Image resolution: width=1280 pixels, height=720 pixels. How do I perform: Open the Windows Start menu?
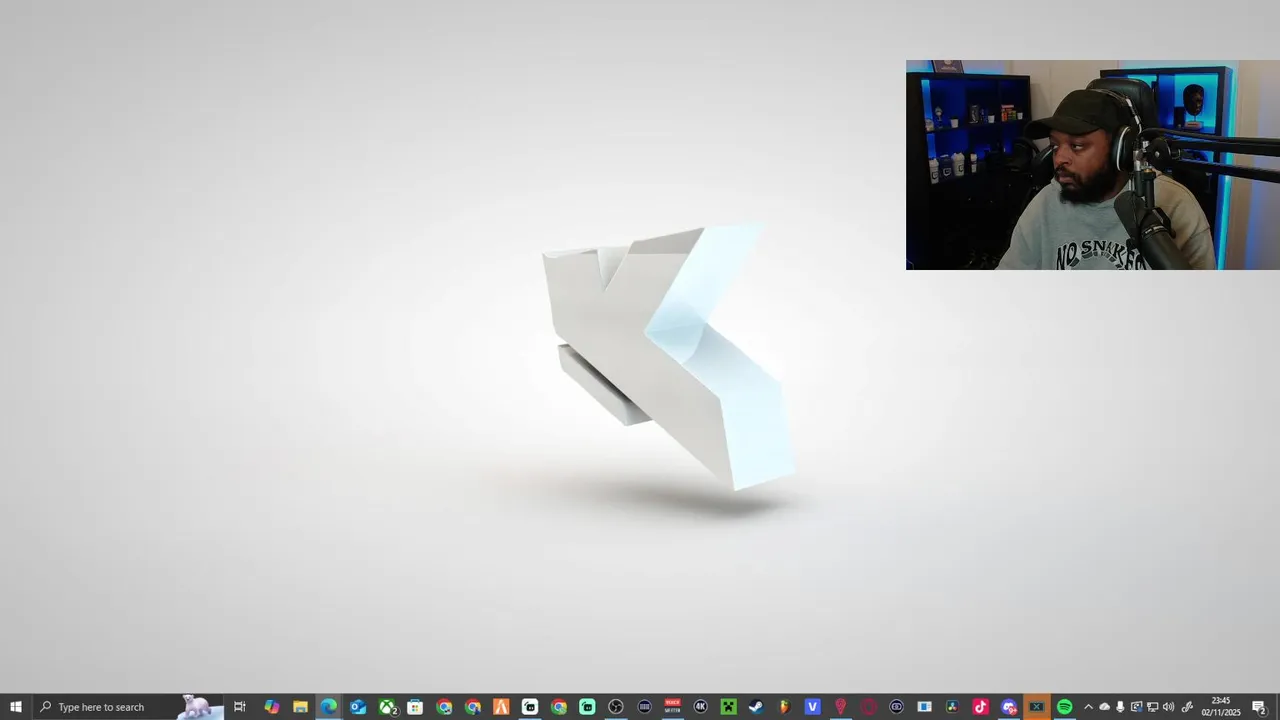pyautogui.click(x=15, y=707)
